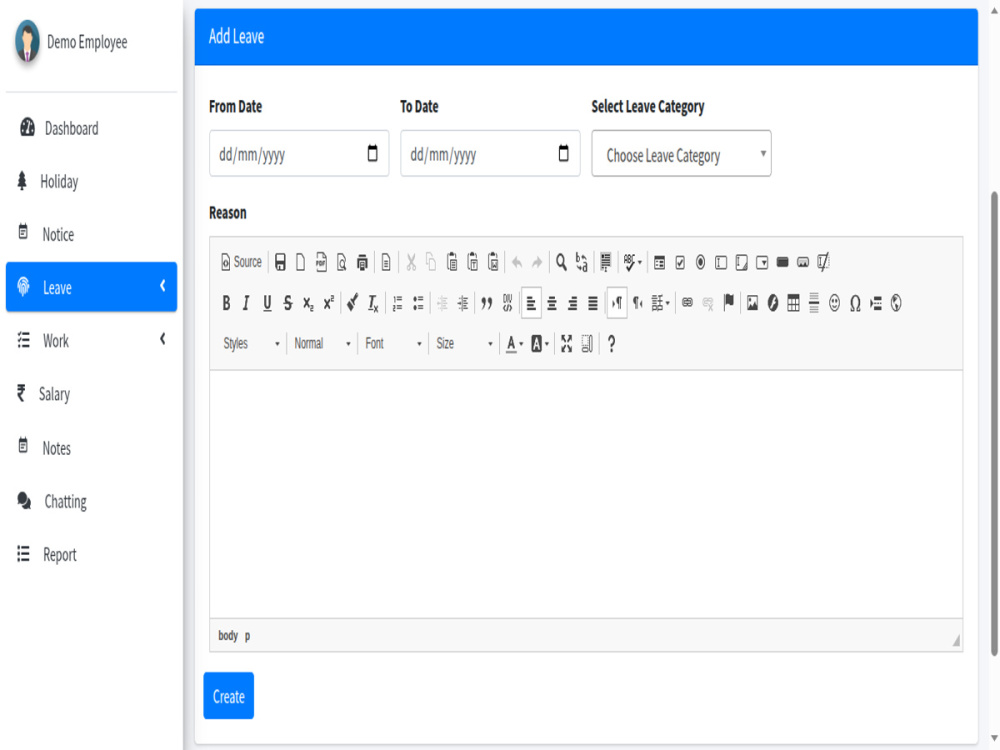This screenshot has width=1000, height=750.
Task: Open the Text Color picker
Action: pyautogui.click(x=514, y=344)
